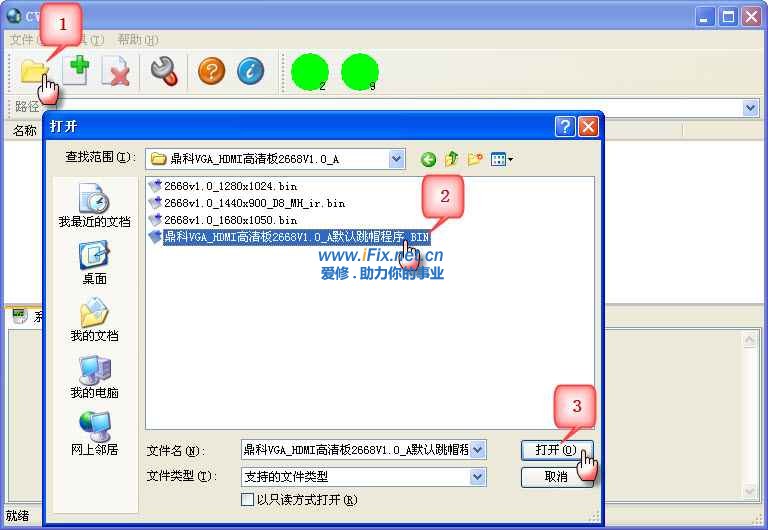768x530 pixels.
Task: Click the green plus add icon
Action: click(78, 69)
